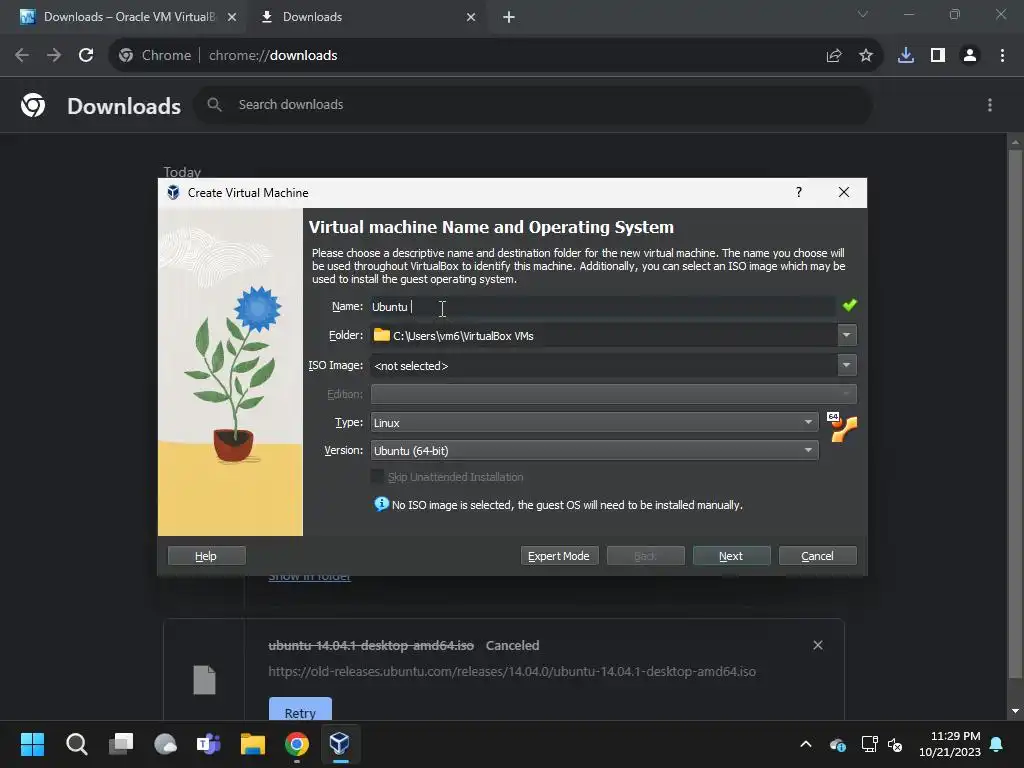Click the muted volume tray icon
Viewport: 1024px width, 768px height.
(895, 744)
